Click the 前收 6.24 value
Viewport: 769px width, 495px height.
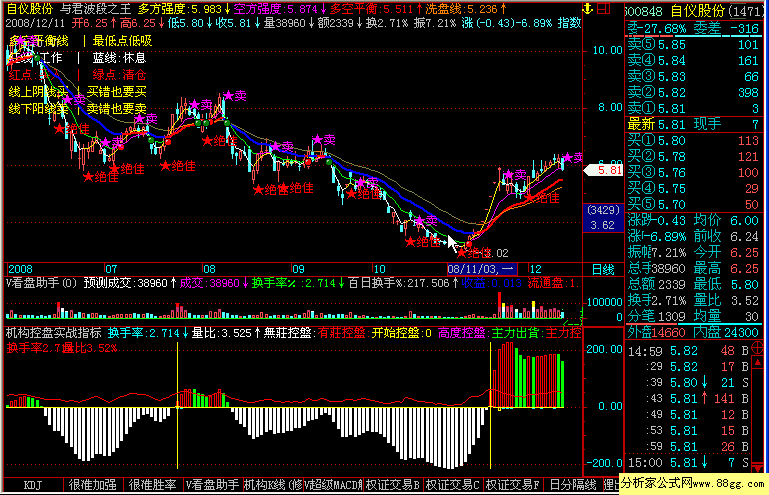(x=726, y=236)
